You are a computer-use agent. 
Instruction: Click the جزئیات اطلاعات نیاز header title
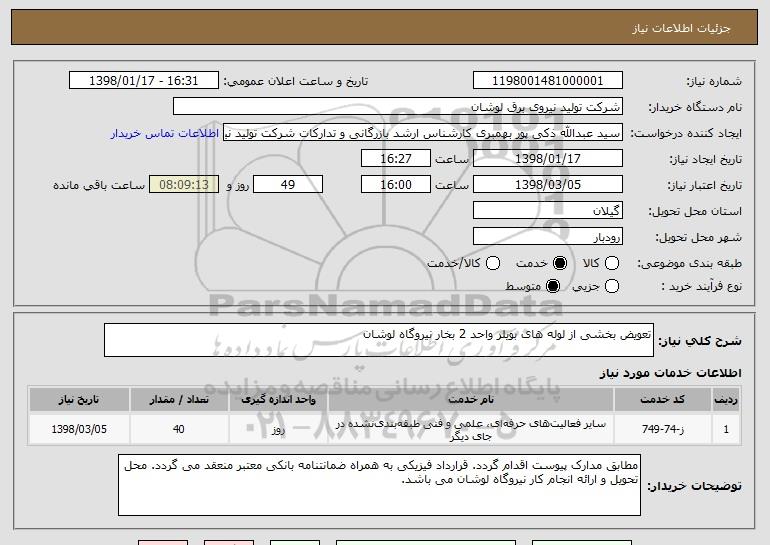click(681, 28)
